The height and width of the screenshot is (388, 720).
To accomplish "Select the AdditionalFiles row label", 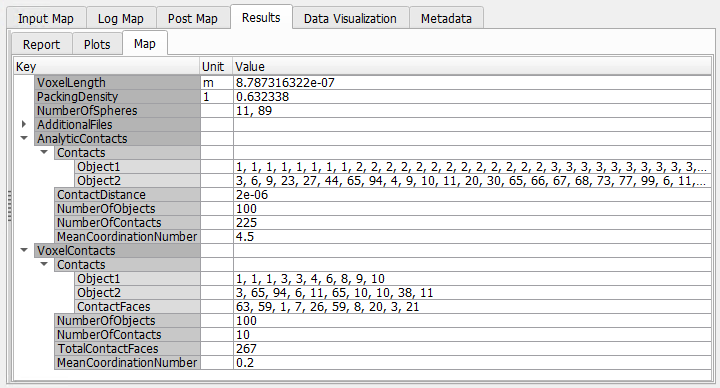I will pyautogui.click(x=117, y=124).
